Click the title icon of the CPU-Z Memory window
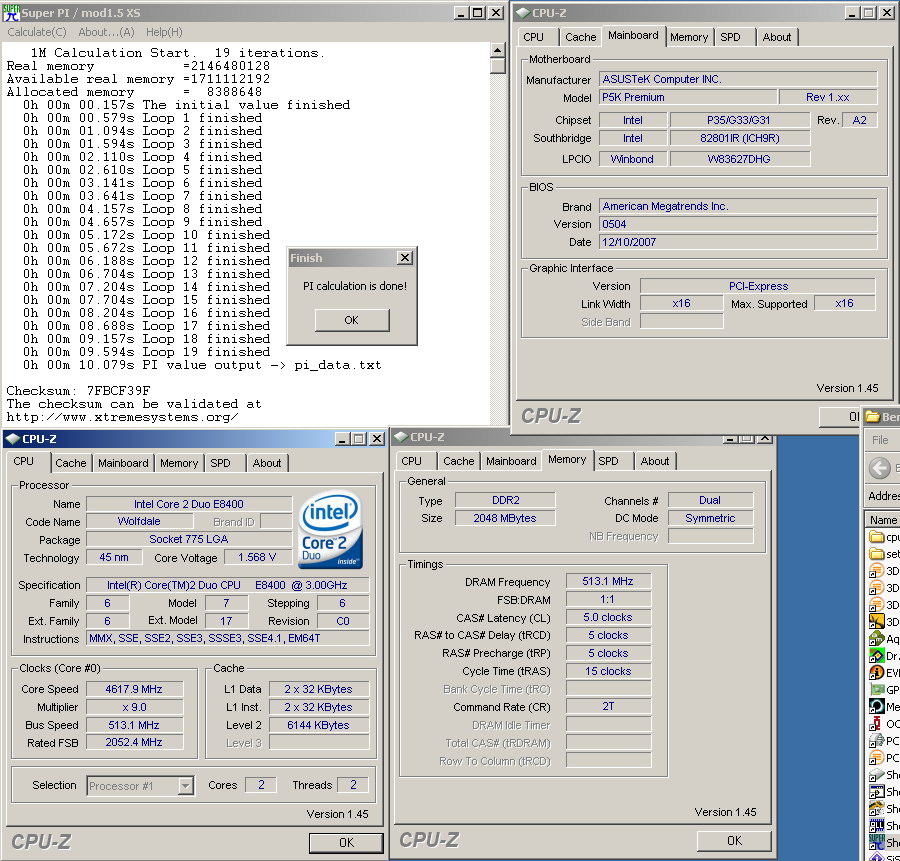Image resolution: width=900 pixels, height=861 pixels. (401, 437)
